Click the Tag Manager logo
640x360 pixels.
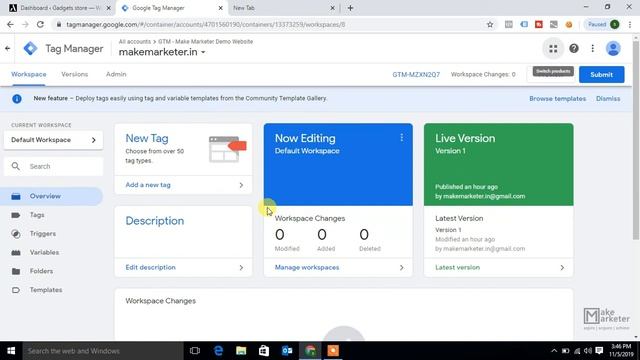click(x=30, y=49)
